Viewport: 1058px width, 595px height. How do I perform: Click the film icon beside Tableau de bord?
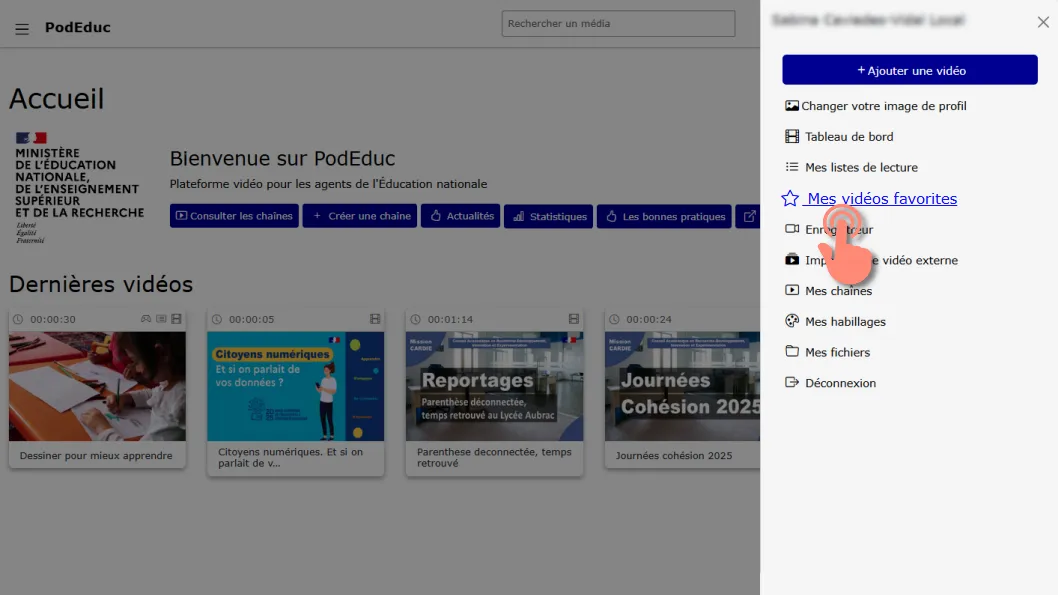click(791, 136)
